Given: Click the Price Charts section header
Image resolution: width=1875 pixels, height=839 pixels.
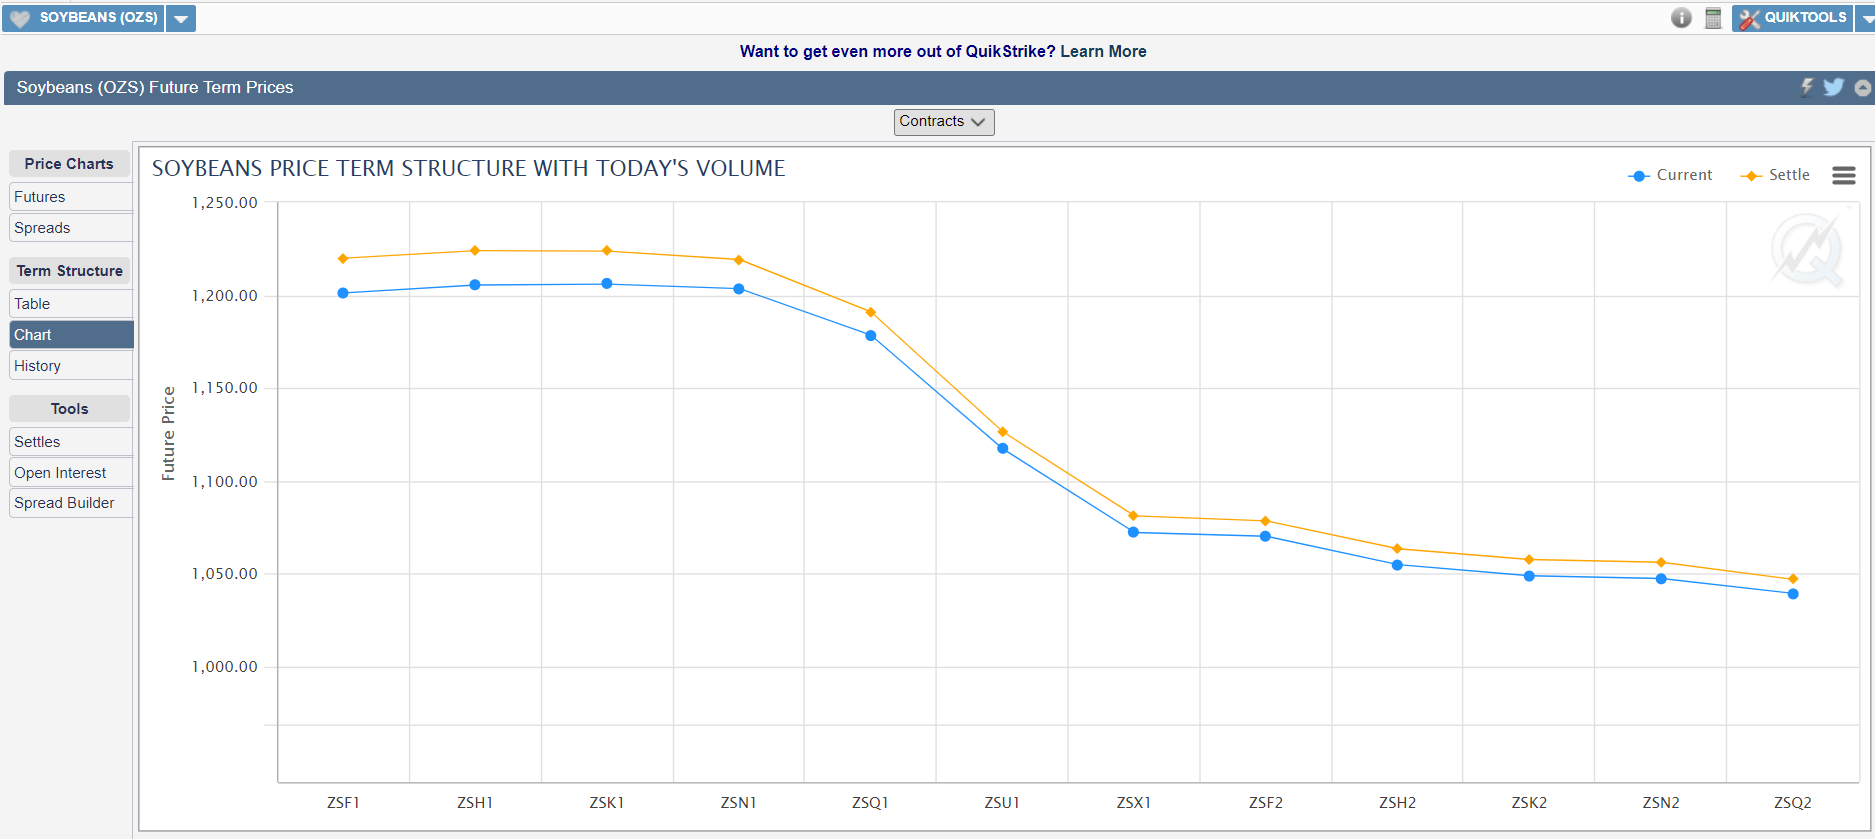Looking at the screenshot, I should pos(69,164).
